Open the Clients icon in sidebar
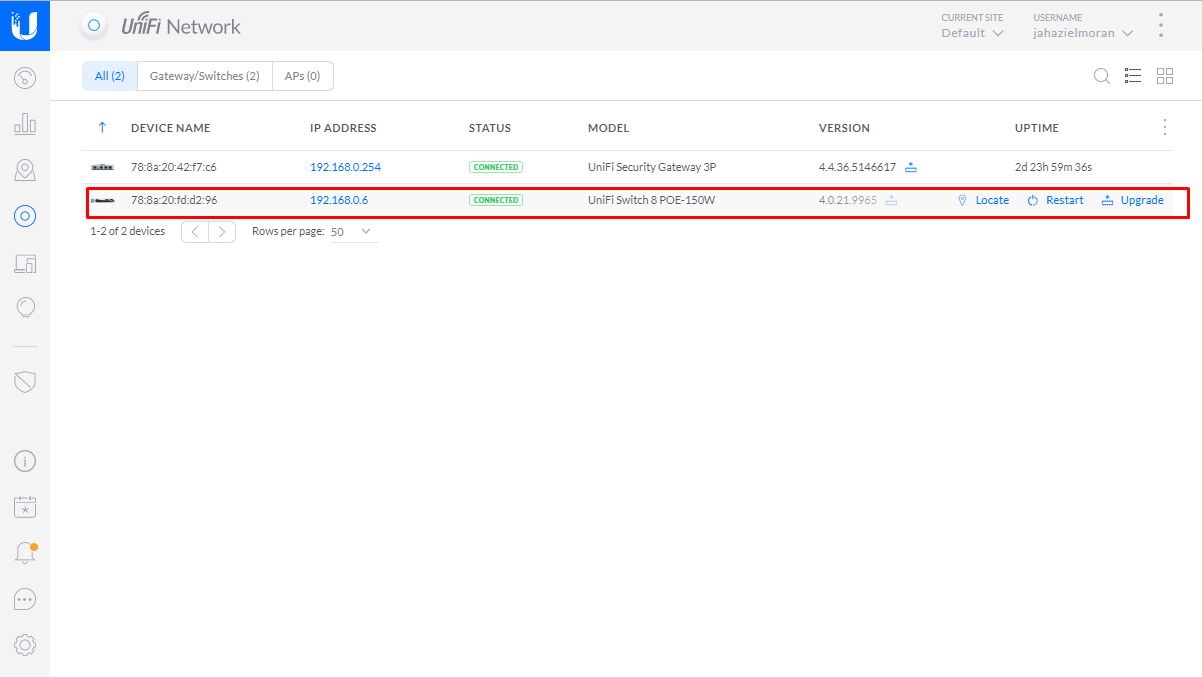This screenshot has height=677, width=1202. pyautogui.click(x=25, y=263)
